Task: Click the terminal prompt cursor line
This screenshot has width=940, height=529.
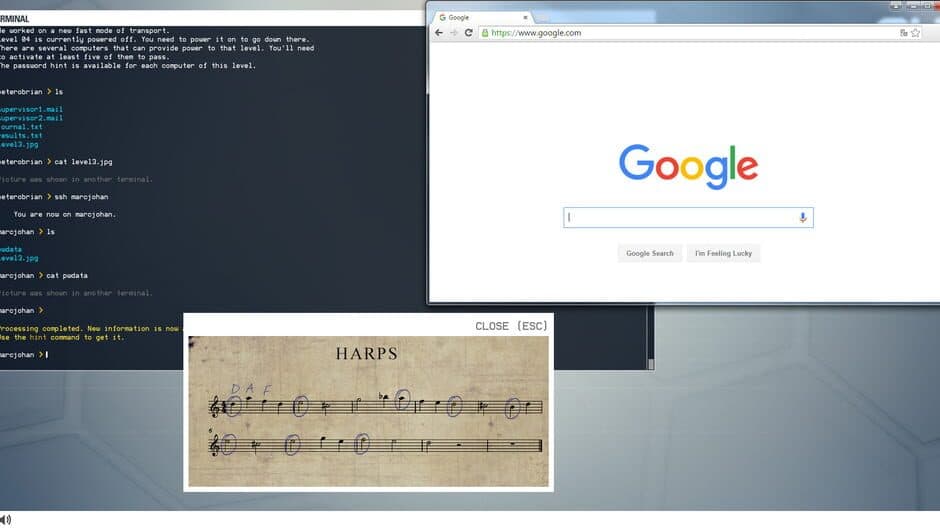Action: pos(24,354)
